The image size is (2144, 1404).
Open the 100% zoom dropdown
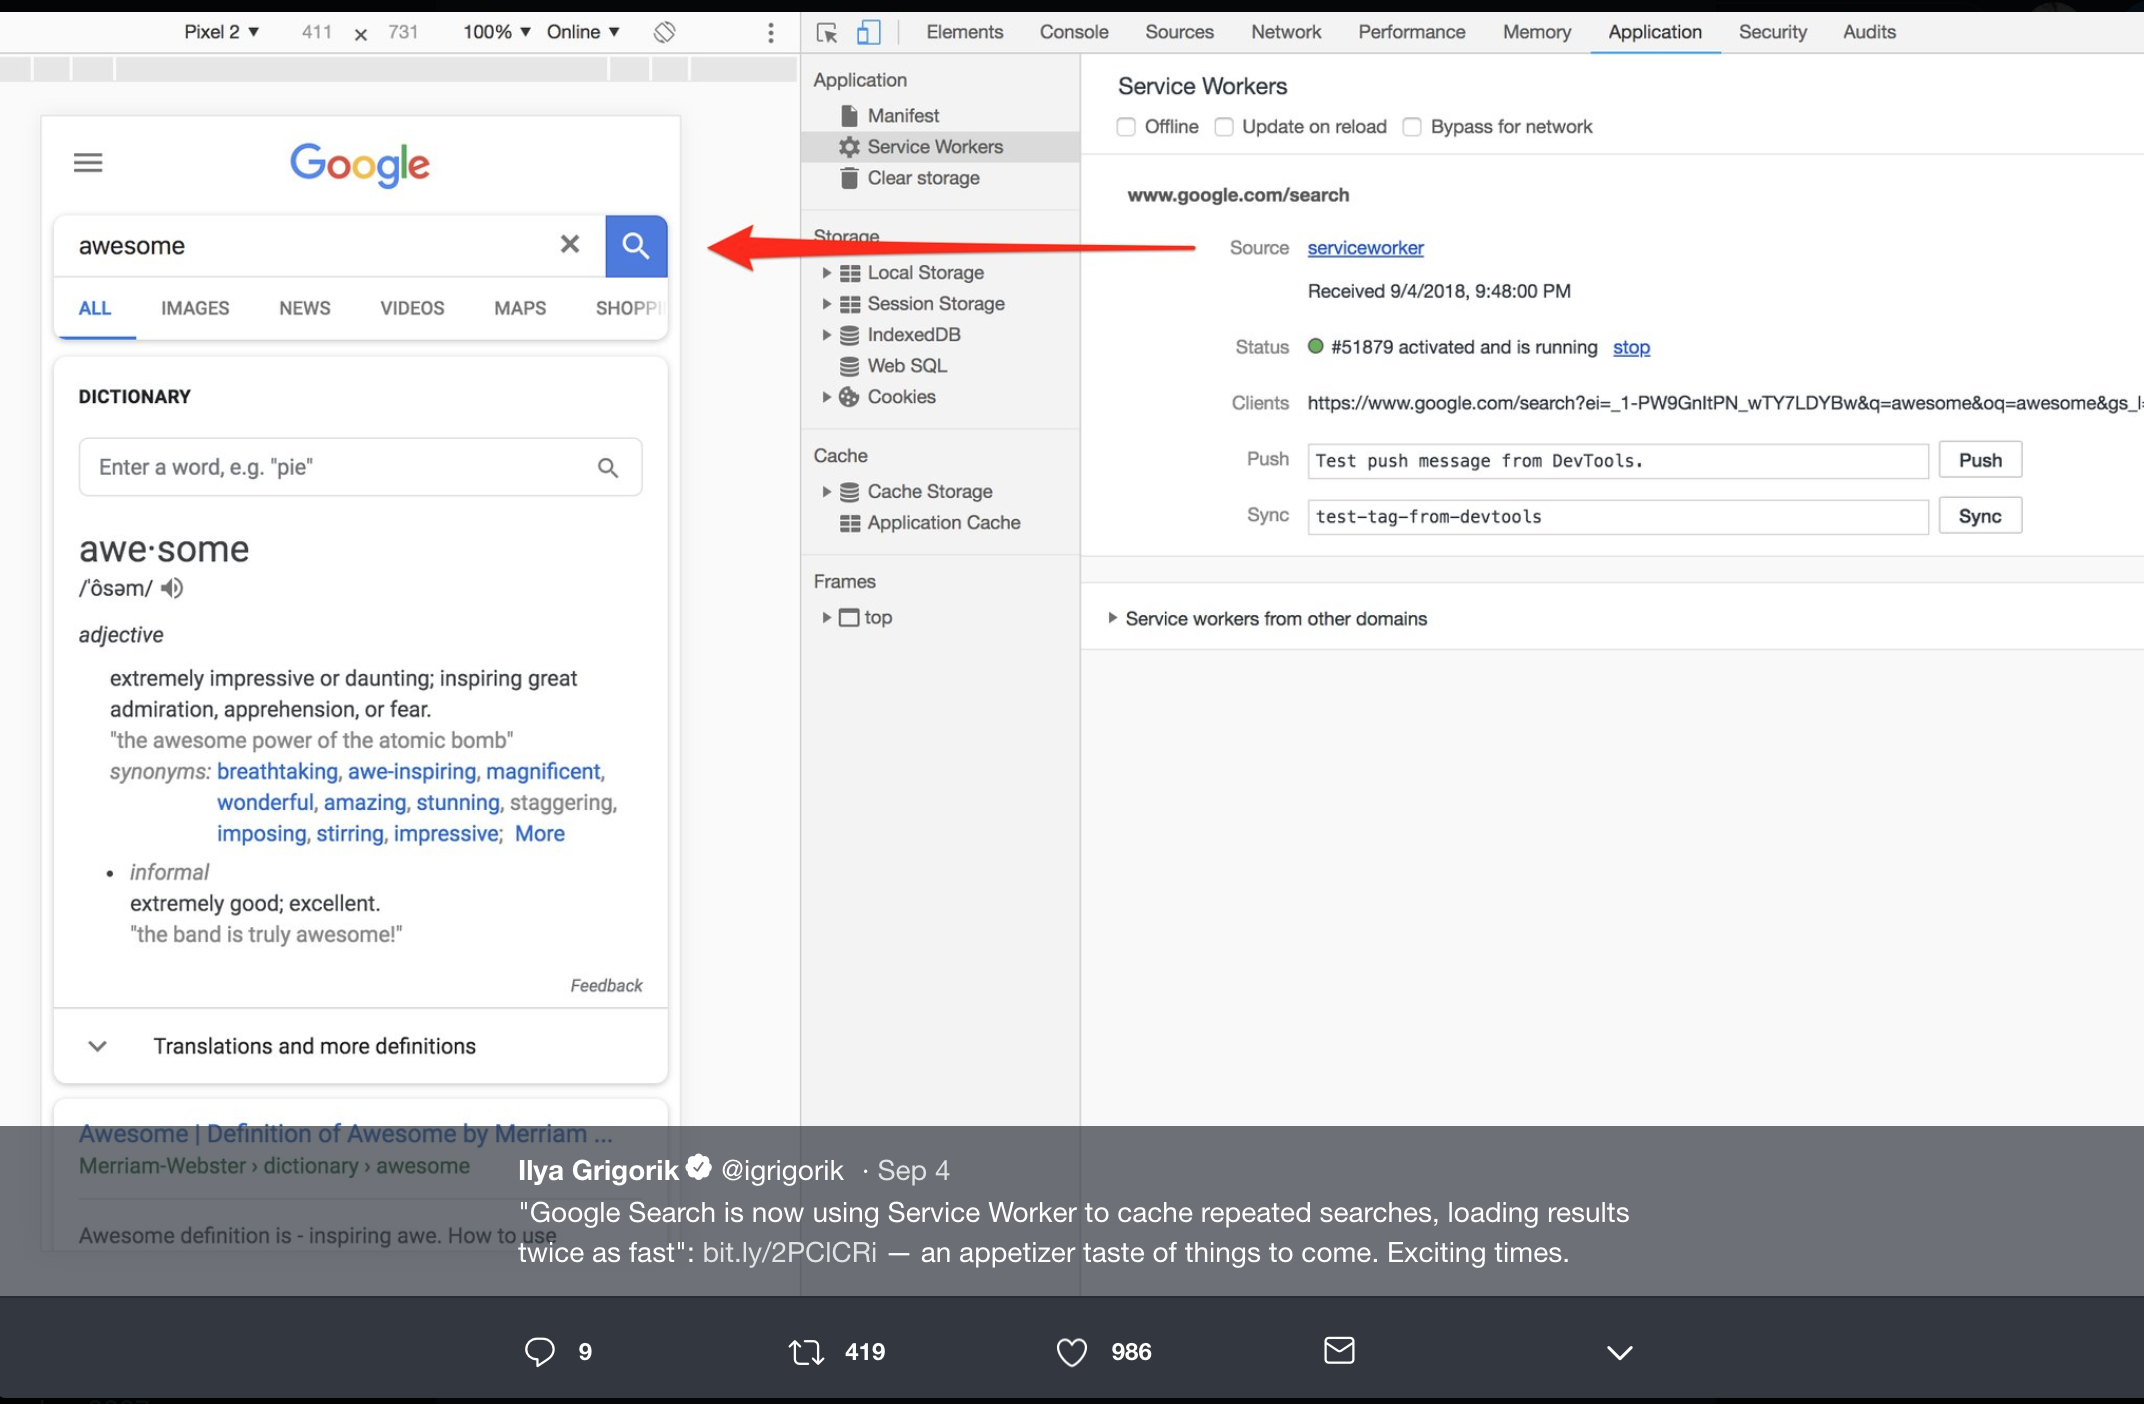pyautogui.click(x=496, y=32)
